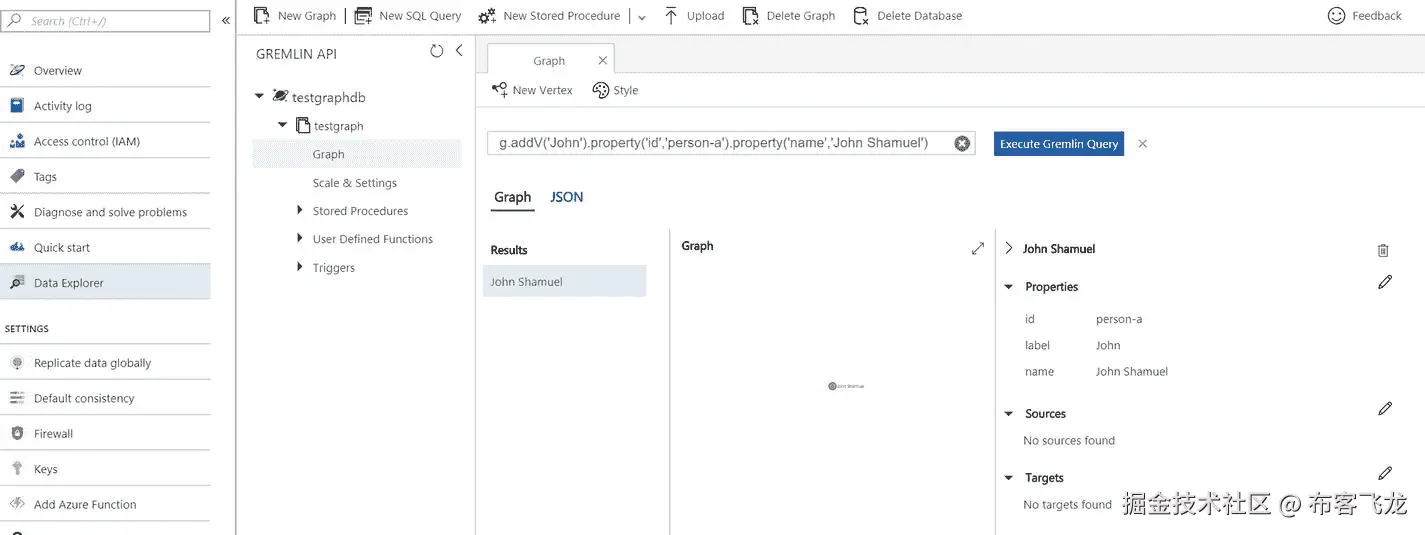Edit Sources with the pencil icon
1425x535 pixels.
pyautogui.click(x=1385, y=408)
